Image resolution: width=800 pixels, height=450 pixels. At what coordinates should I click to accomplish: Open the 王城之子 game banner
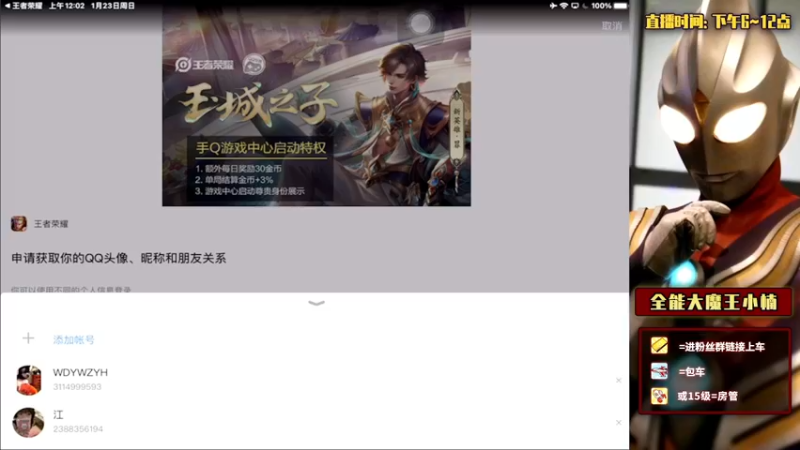tap(316, 106)
